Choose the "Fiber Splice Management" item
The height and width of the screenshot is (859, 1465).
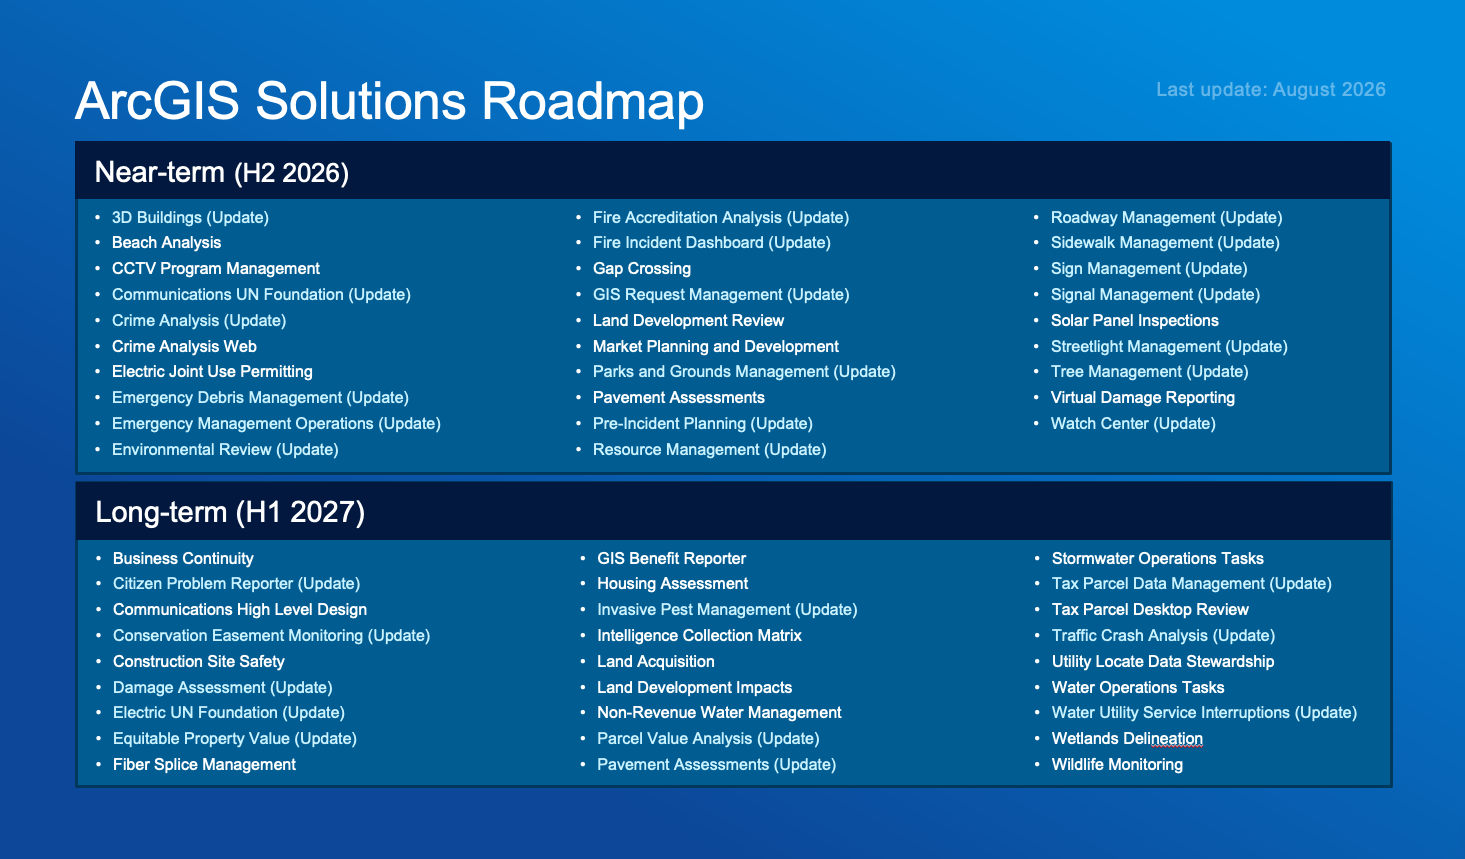[x=204, y=765]
